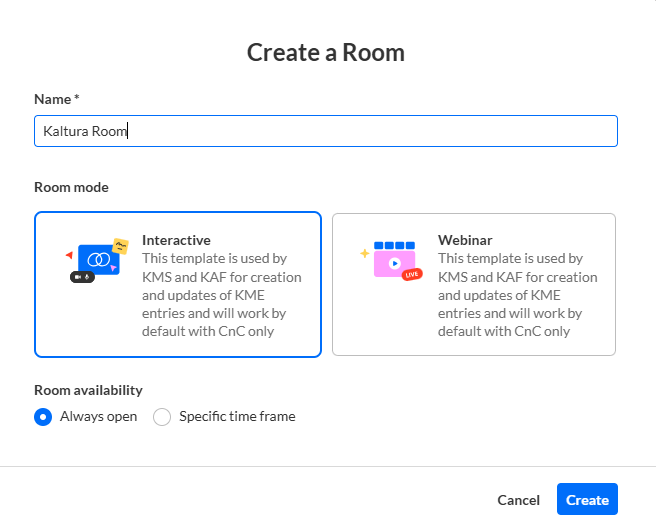Select the Webinar room mode card

tap(474, 284)
